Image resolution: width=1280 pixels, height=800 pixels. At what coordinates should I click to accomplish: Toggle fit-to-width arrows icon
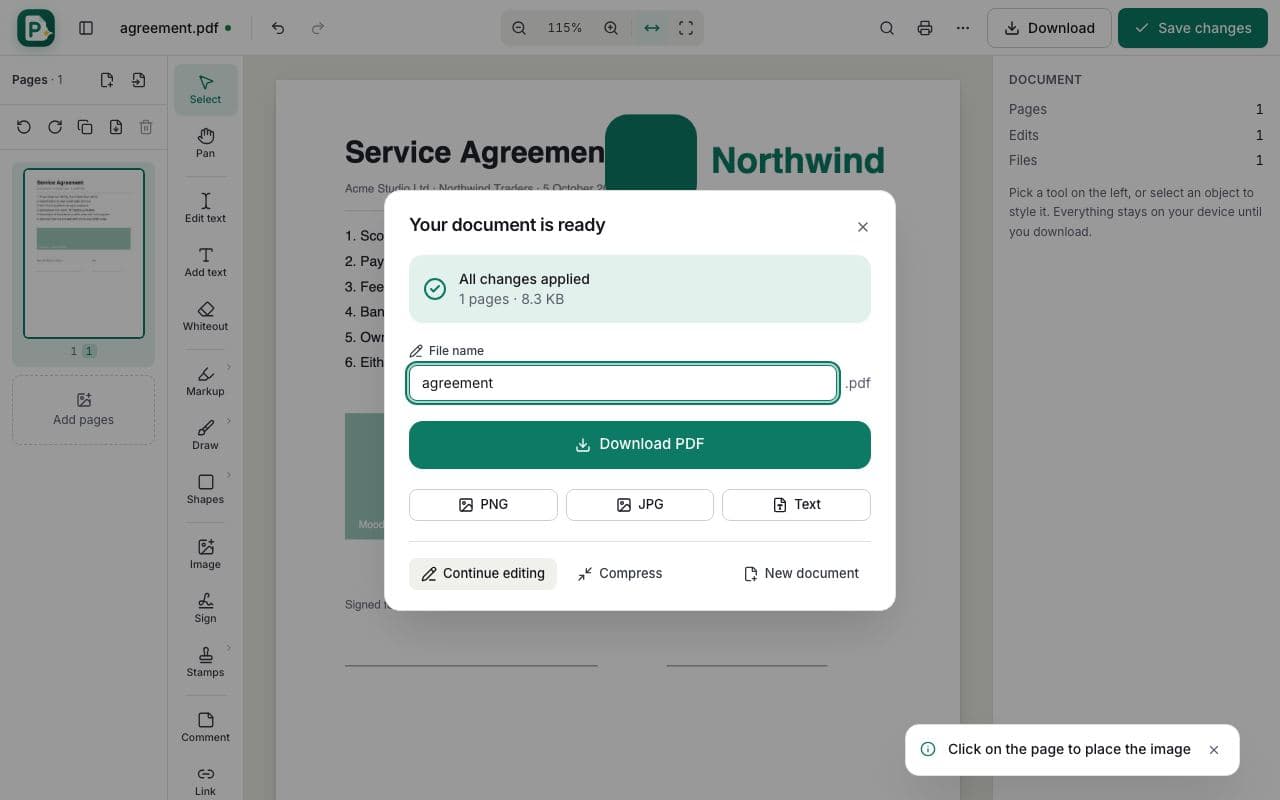[x=652, y=28]
